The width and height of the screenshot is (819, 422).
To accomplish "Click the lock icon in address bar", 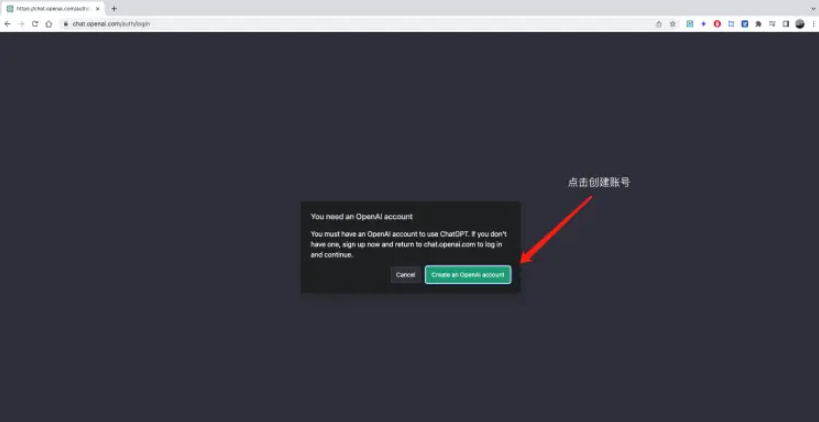I will pos(66,24).
